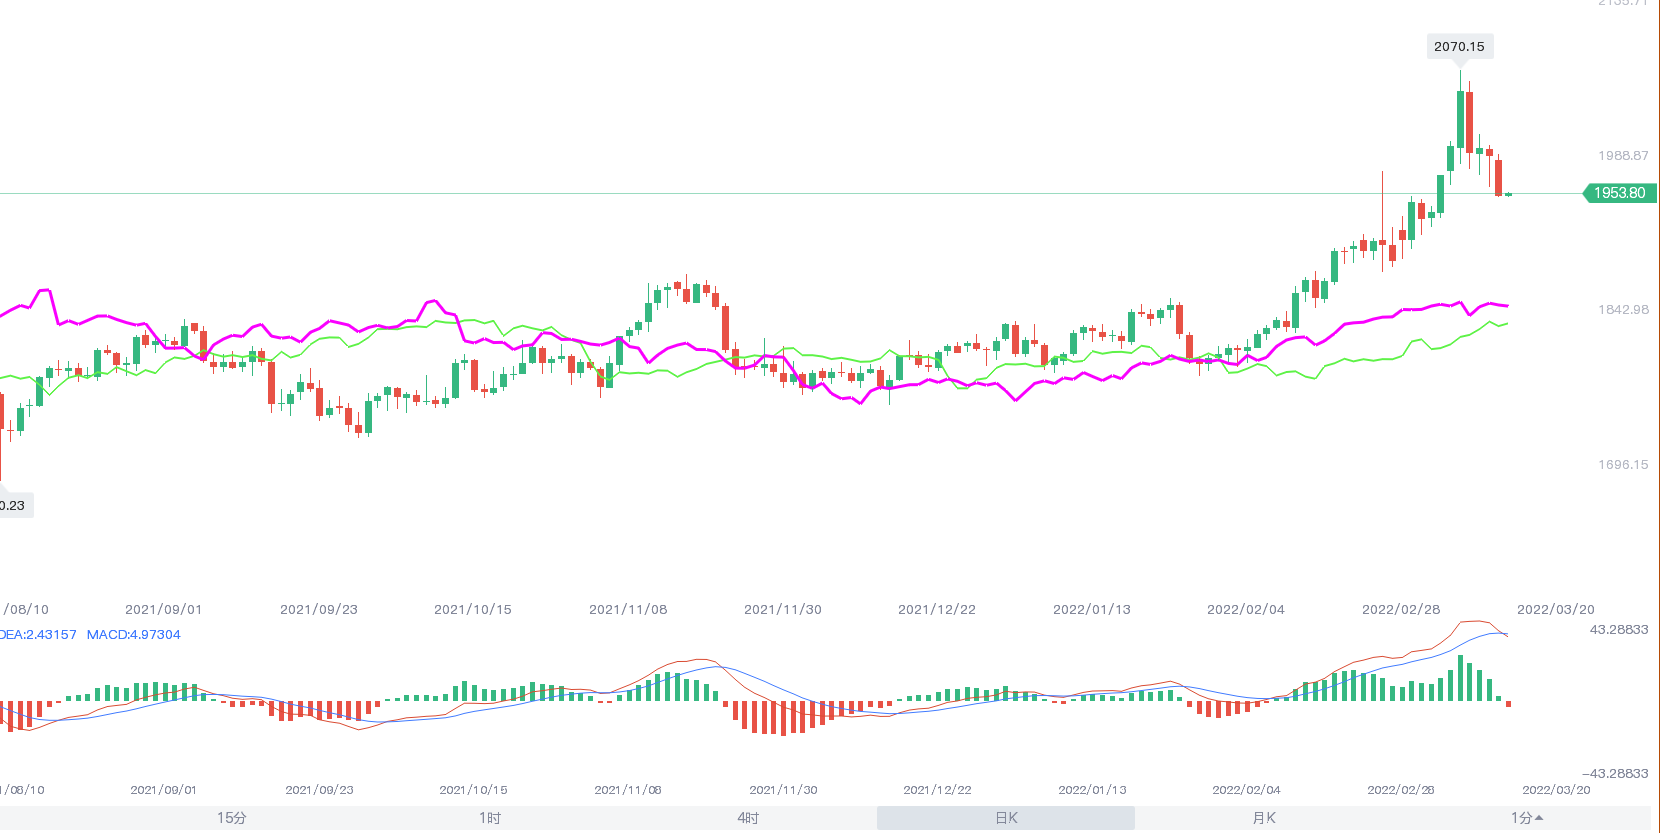Click the last small candlestick on the price line
The height and width of the screenshot is (833, 1660).
(x=1508, y=194)
